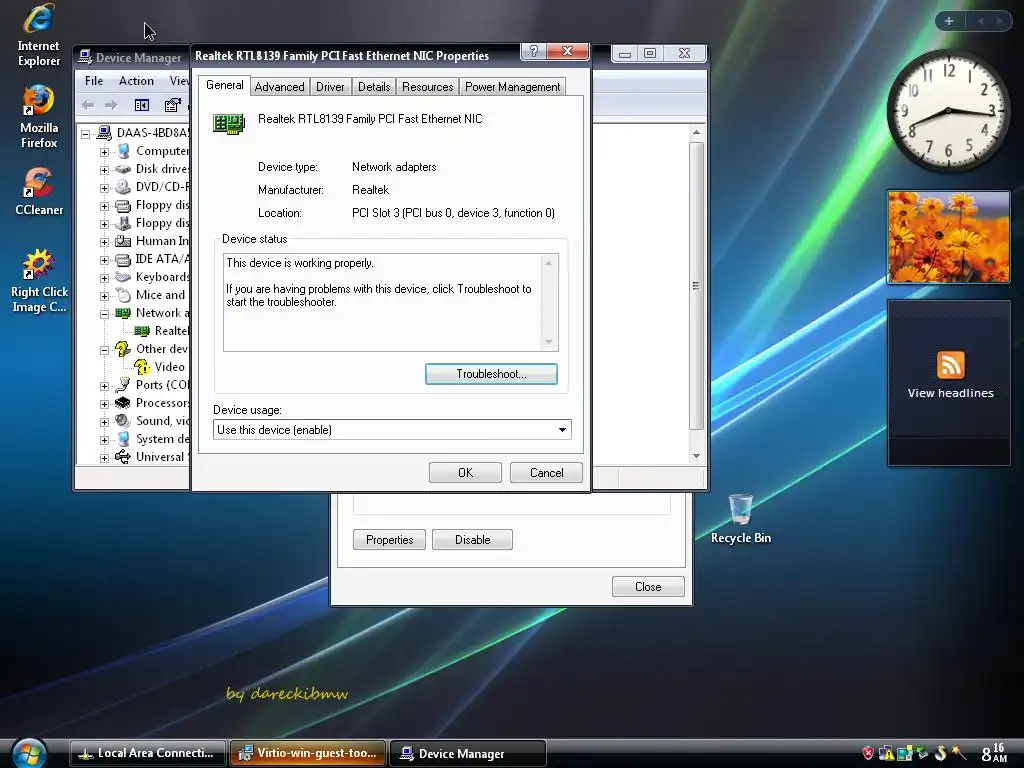The width and height of the screenshot is (1024, 768).
Task: Collapse the DAAS-4BD8A root node
Action: click(86, 134)
